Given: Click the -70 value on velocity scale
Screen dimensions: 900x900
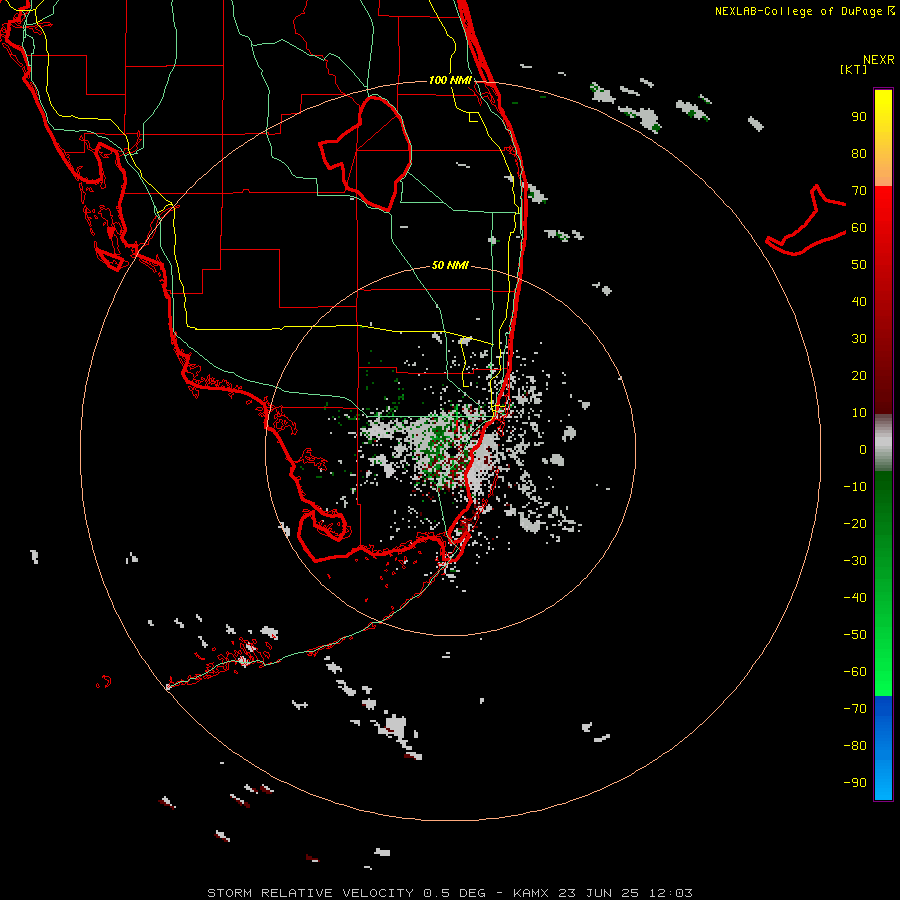Looking at the screenshot, I should point(855,709).
